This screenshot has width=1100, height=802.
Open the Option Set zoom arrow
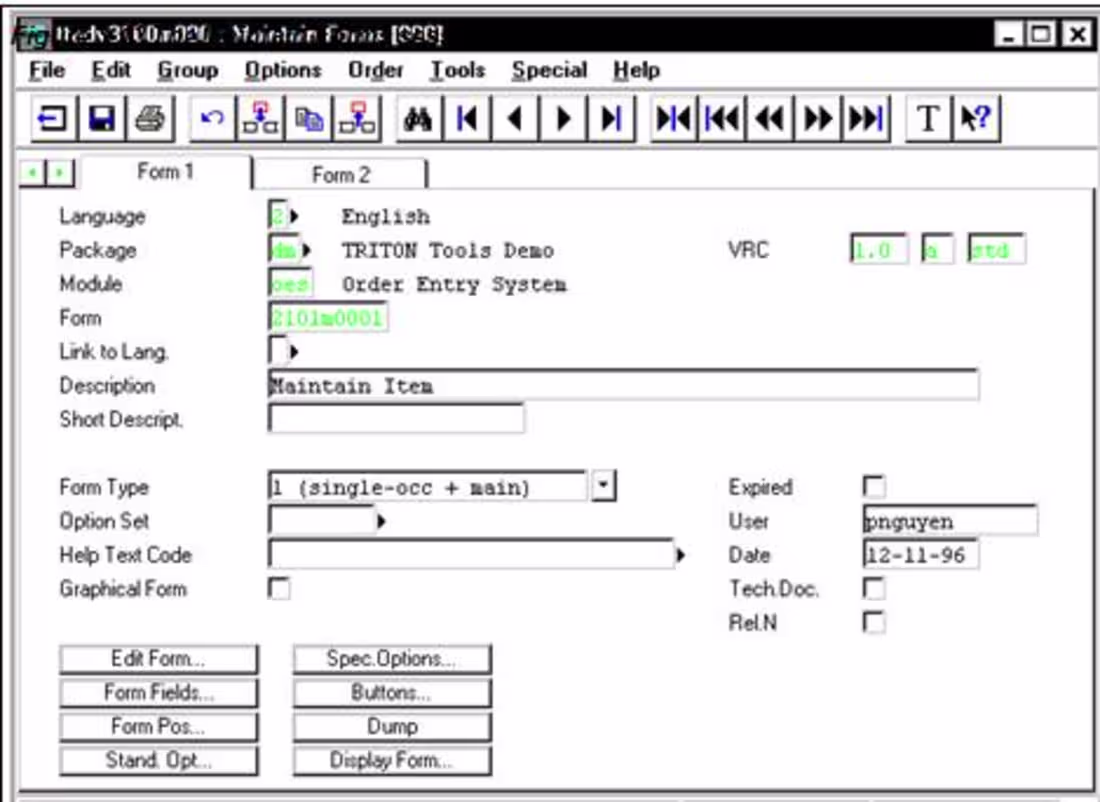(x=381, y=521)
